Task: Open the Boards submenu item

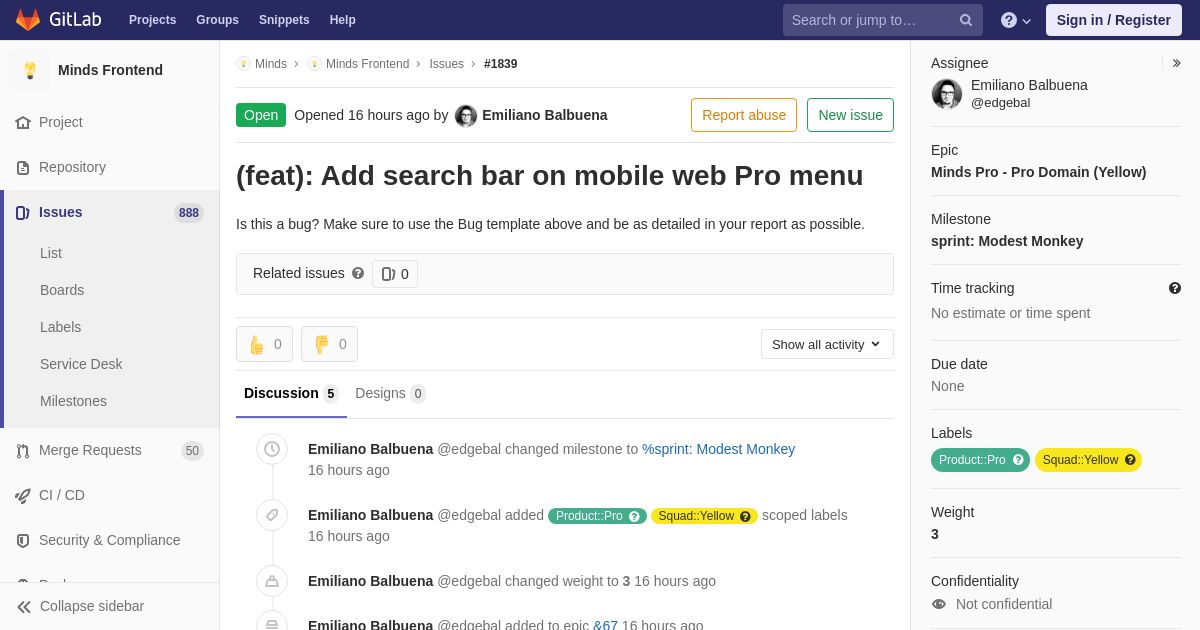Action: coord(62,290)
